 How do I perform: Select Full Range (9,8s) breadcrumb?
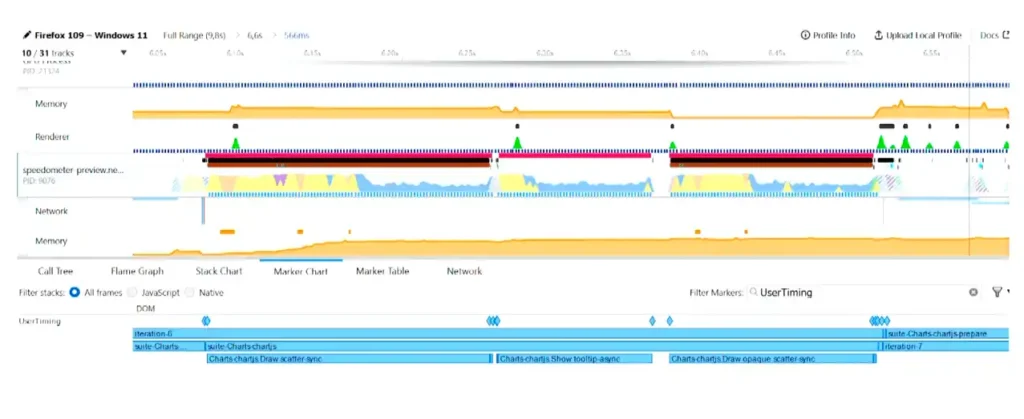193,35
